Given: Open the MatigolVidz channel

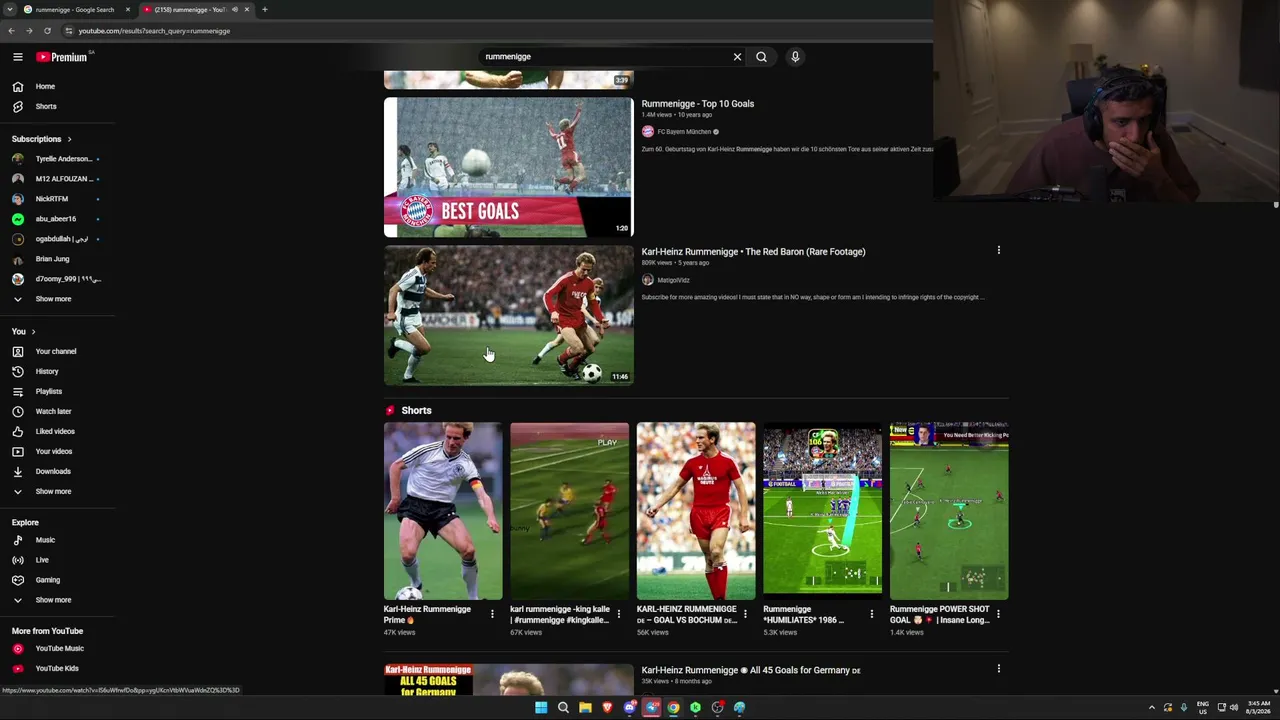Looking at the screenshot, I should click(673, 280).
